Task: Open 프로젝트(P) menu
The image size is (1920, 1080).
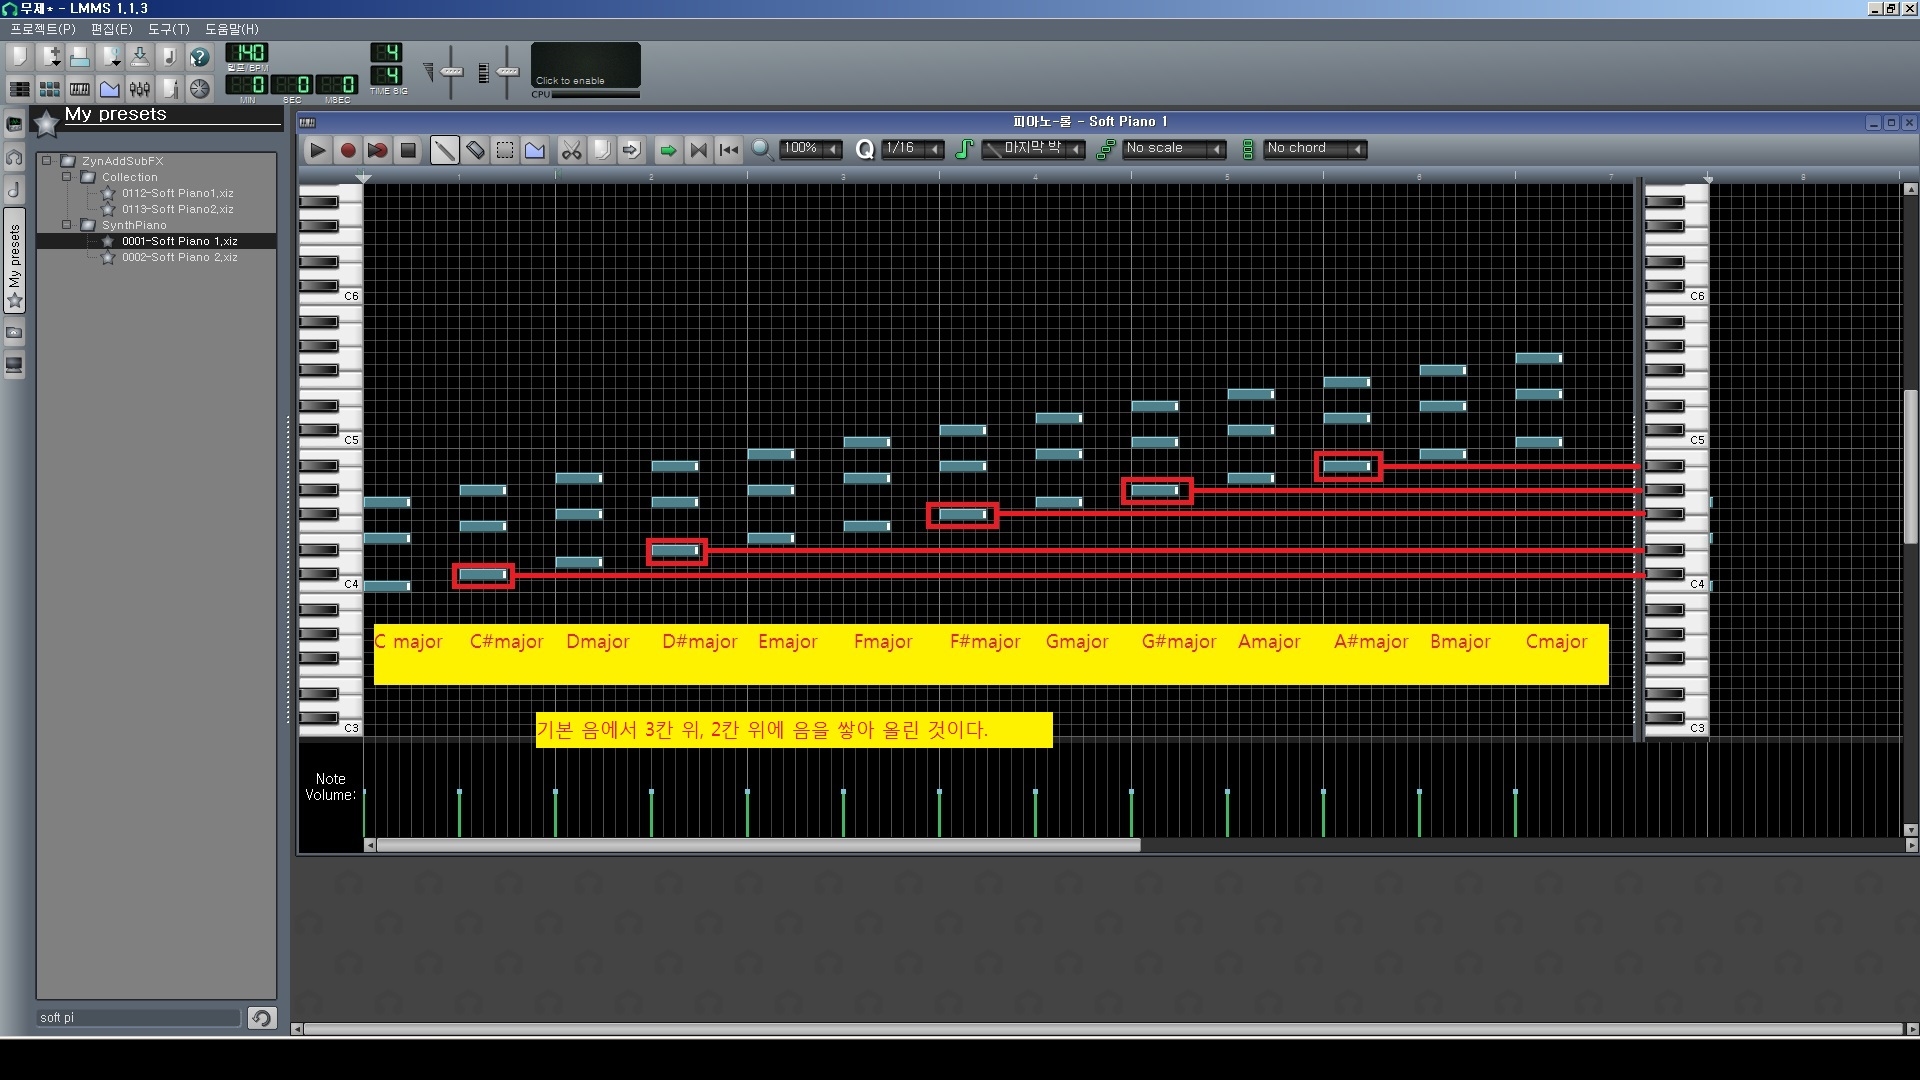Action: click(43, 29)
